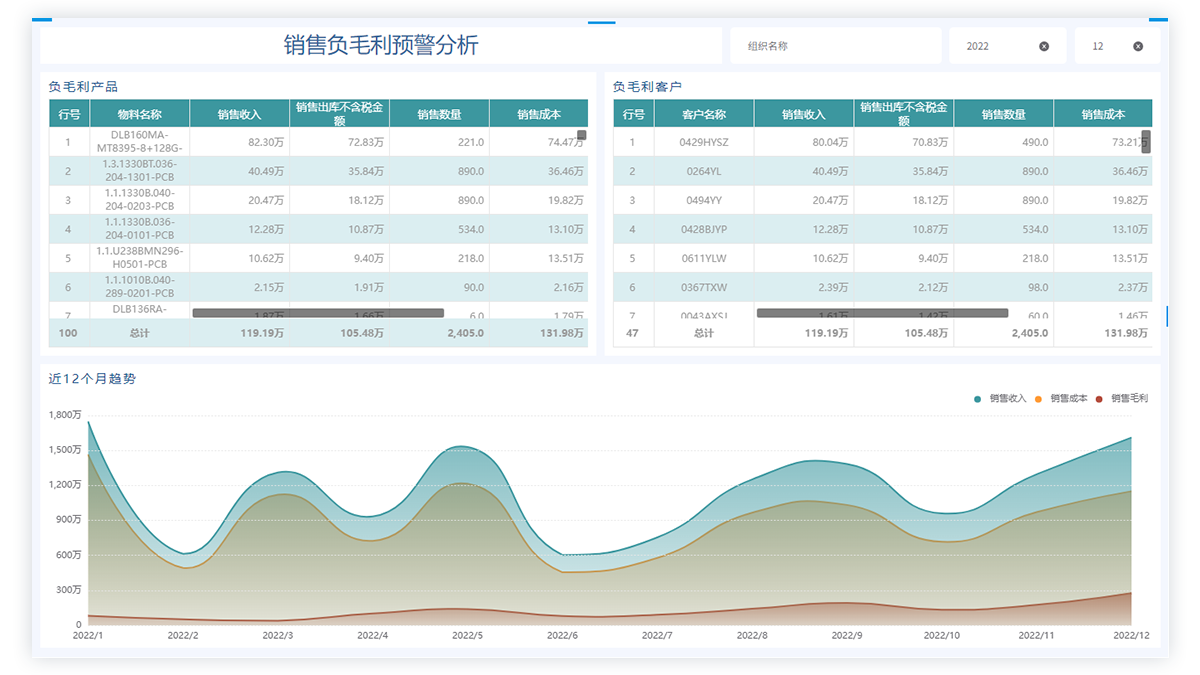
Task: Click the 组织名称 filter field
Action: click(835, 46)
